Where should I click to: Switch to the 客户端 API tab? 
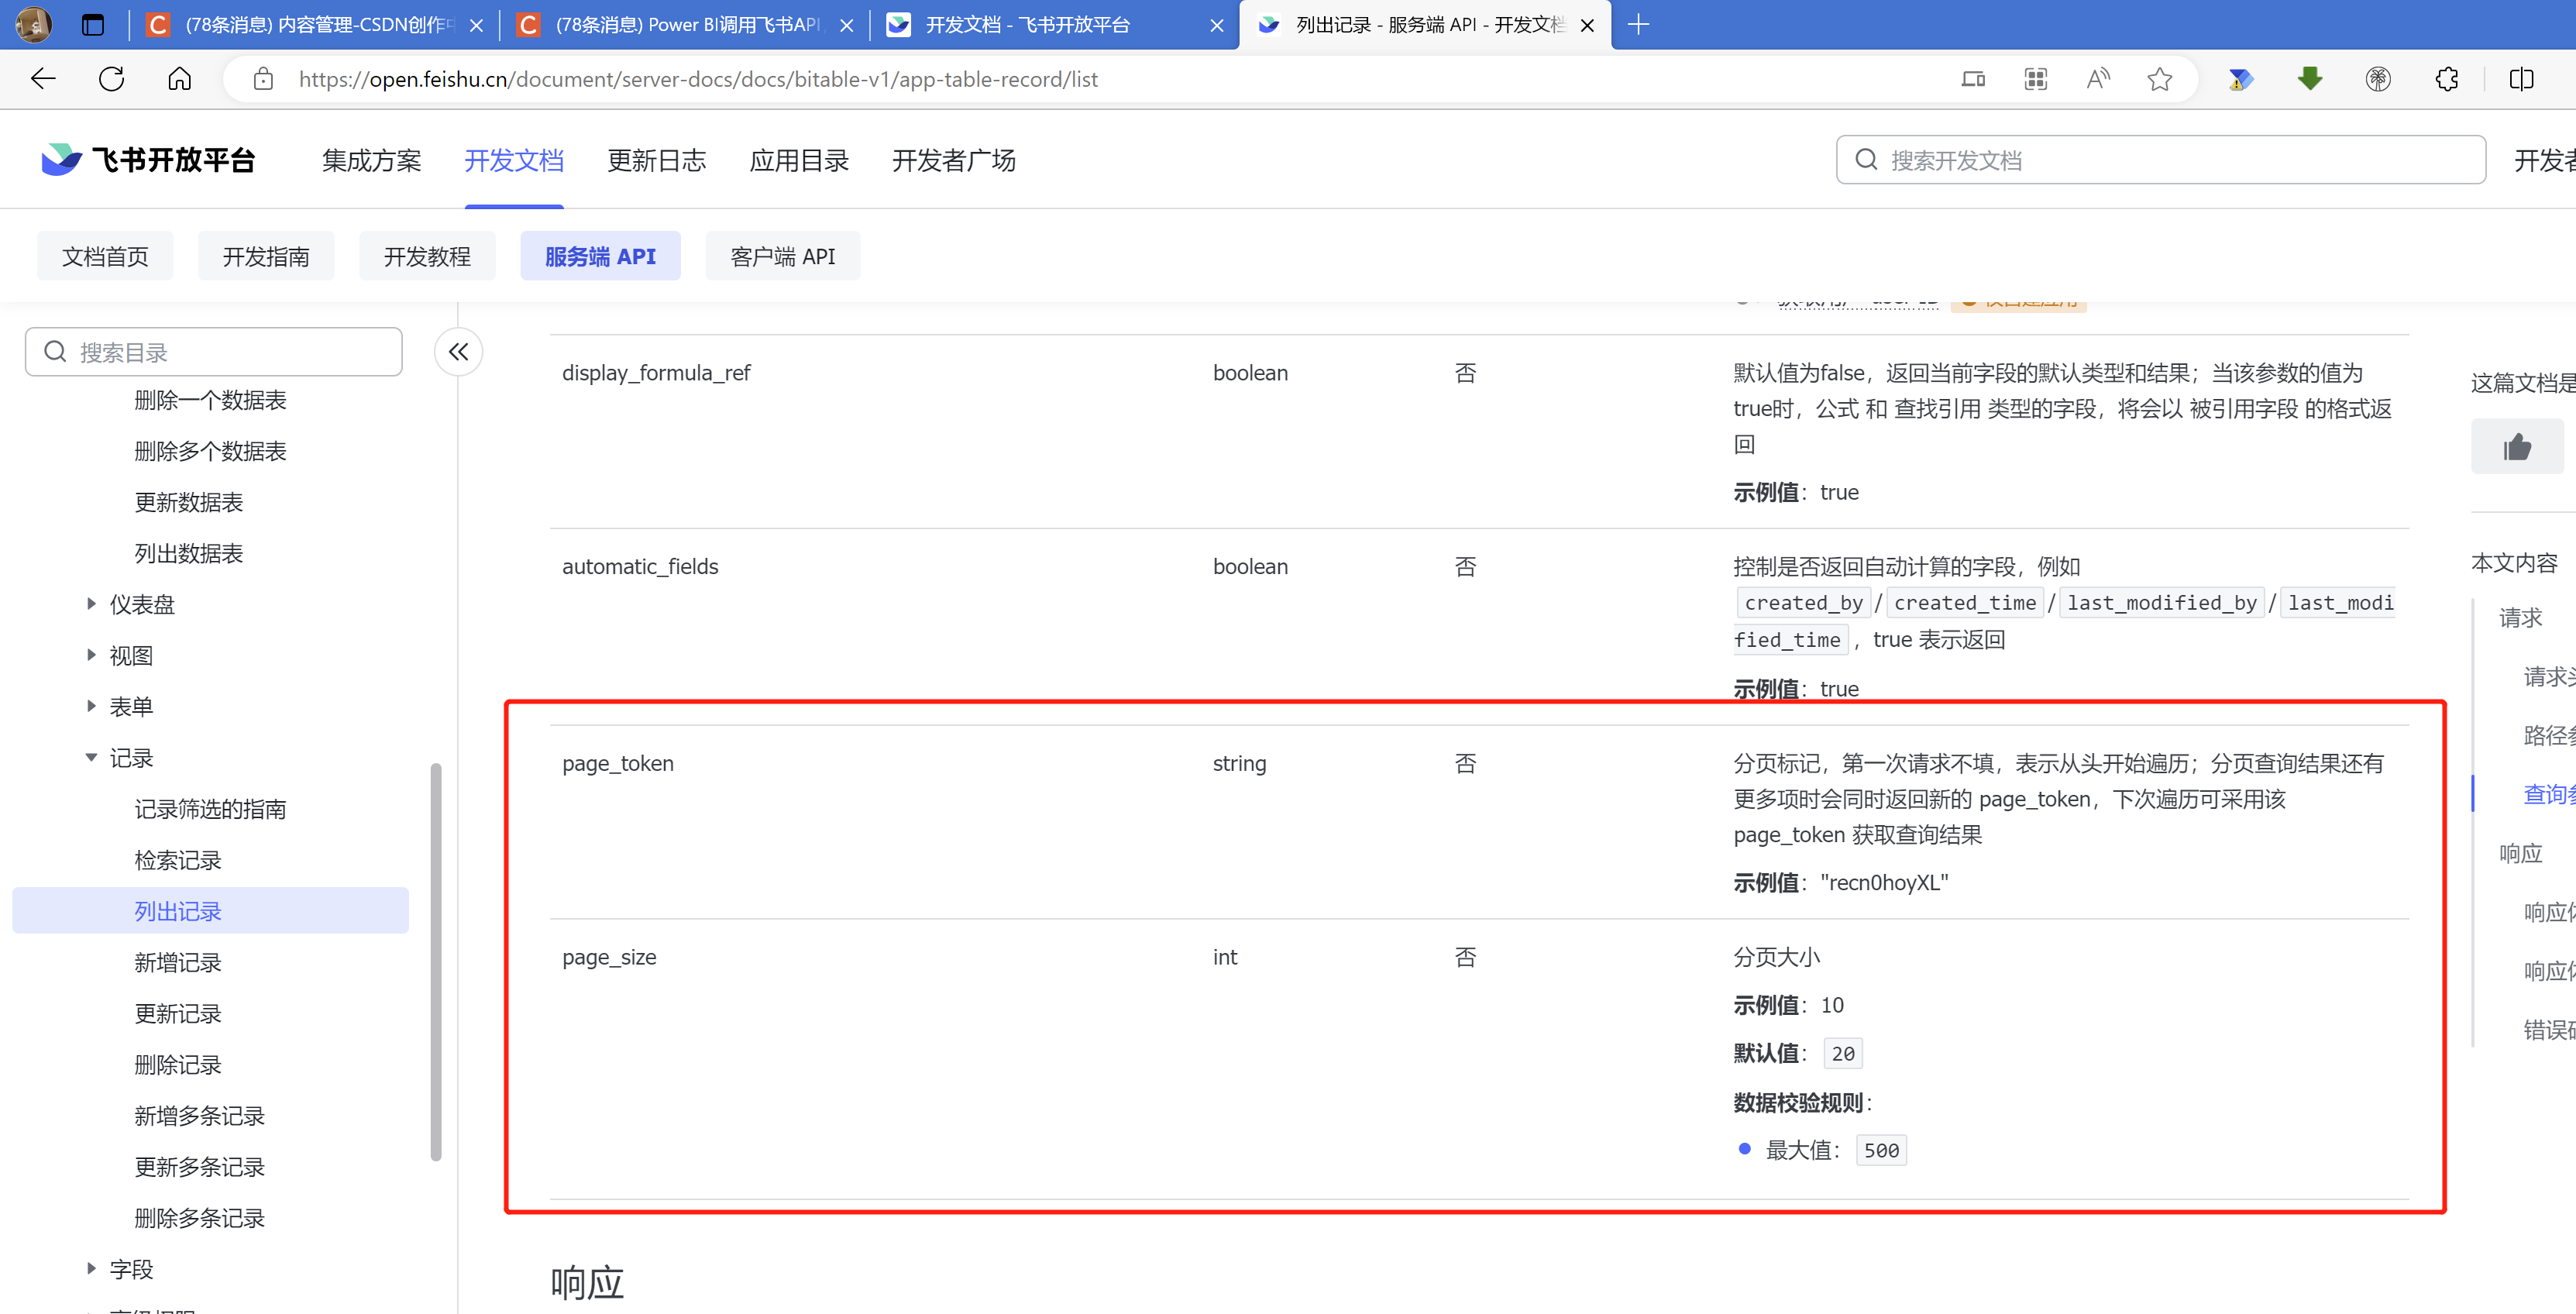pyautogui.click(x=782, y=257)
